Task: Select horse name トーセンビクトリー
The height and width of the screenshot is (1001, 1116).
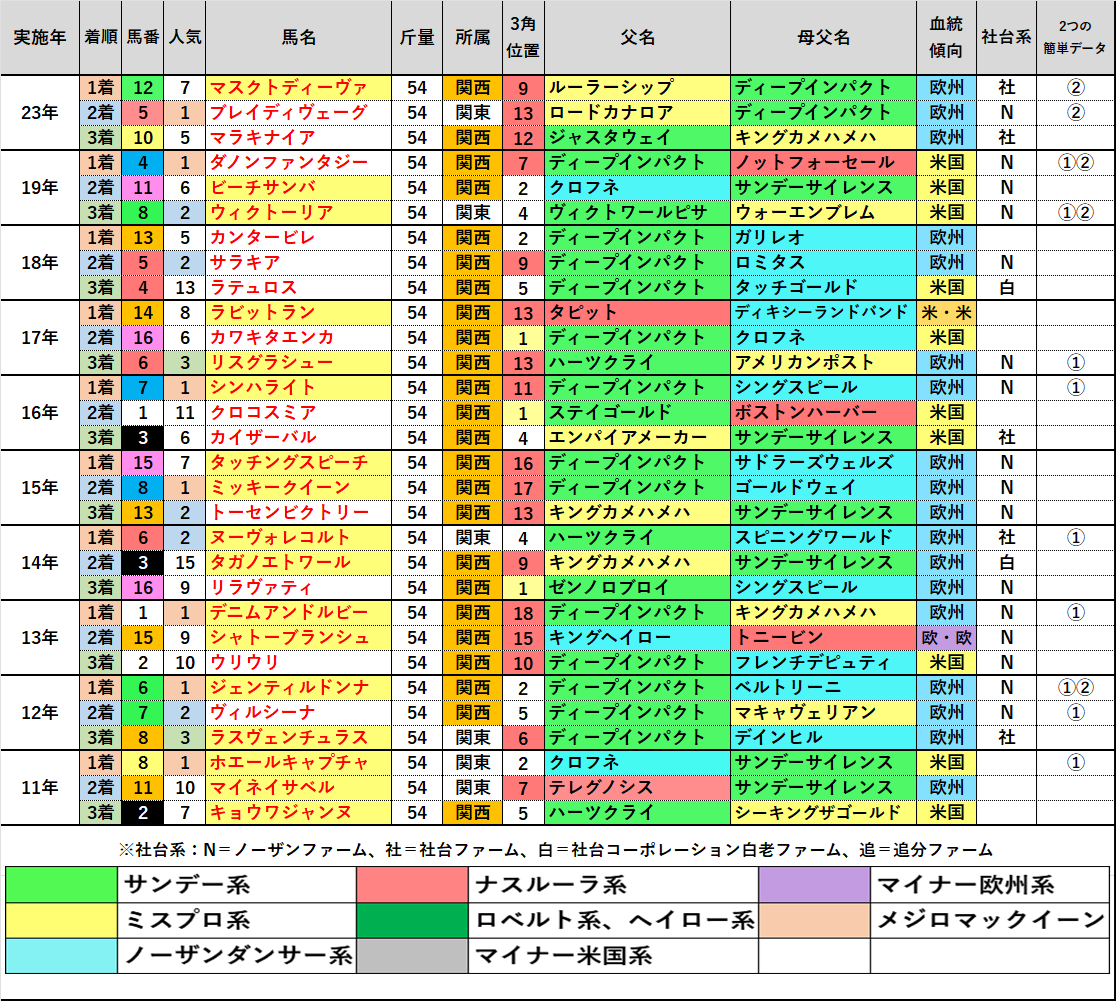Action: point(298,513)
